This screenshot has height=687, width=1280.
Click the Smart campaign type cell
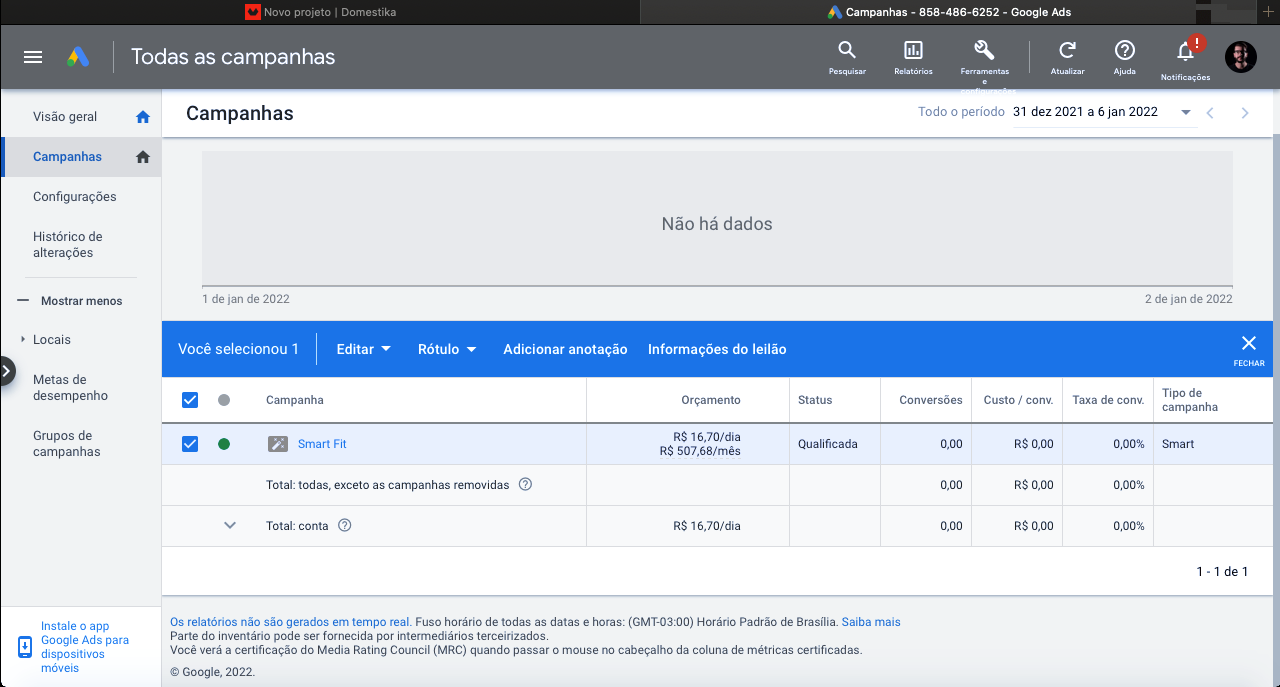coord(1178,444)
